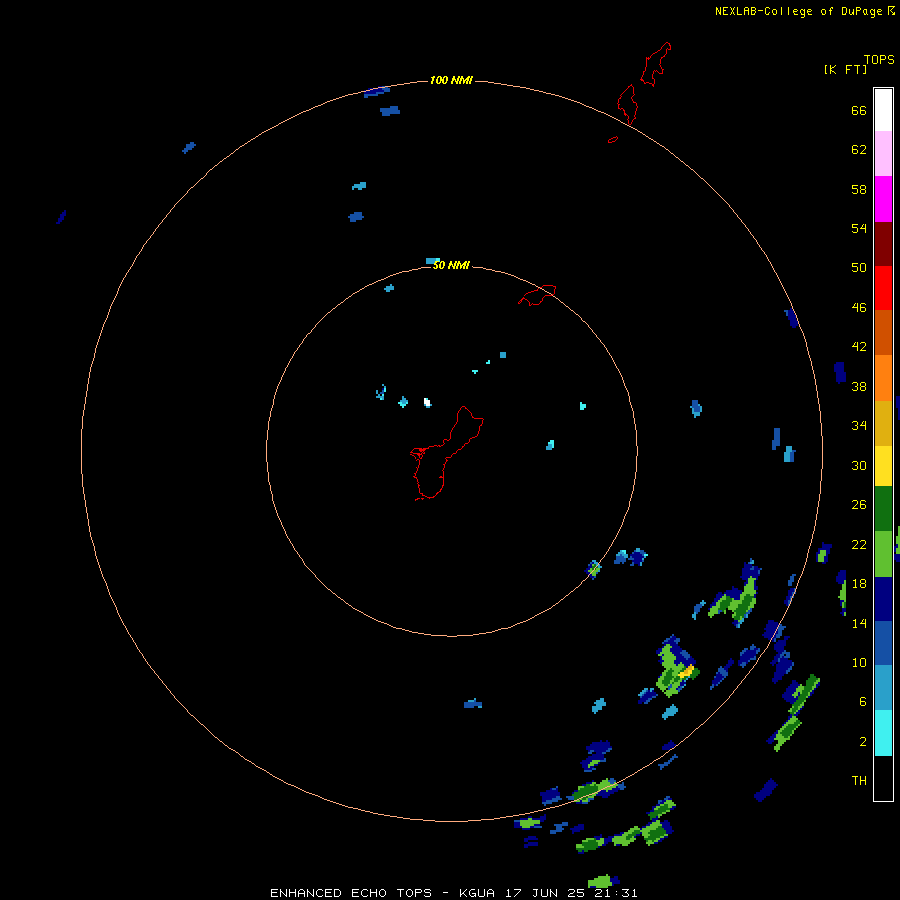
Task: Click the legend value 10
Action: click(x=859, y=662)
